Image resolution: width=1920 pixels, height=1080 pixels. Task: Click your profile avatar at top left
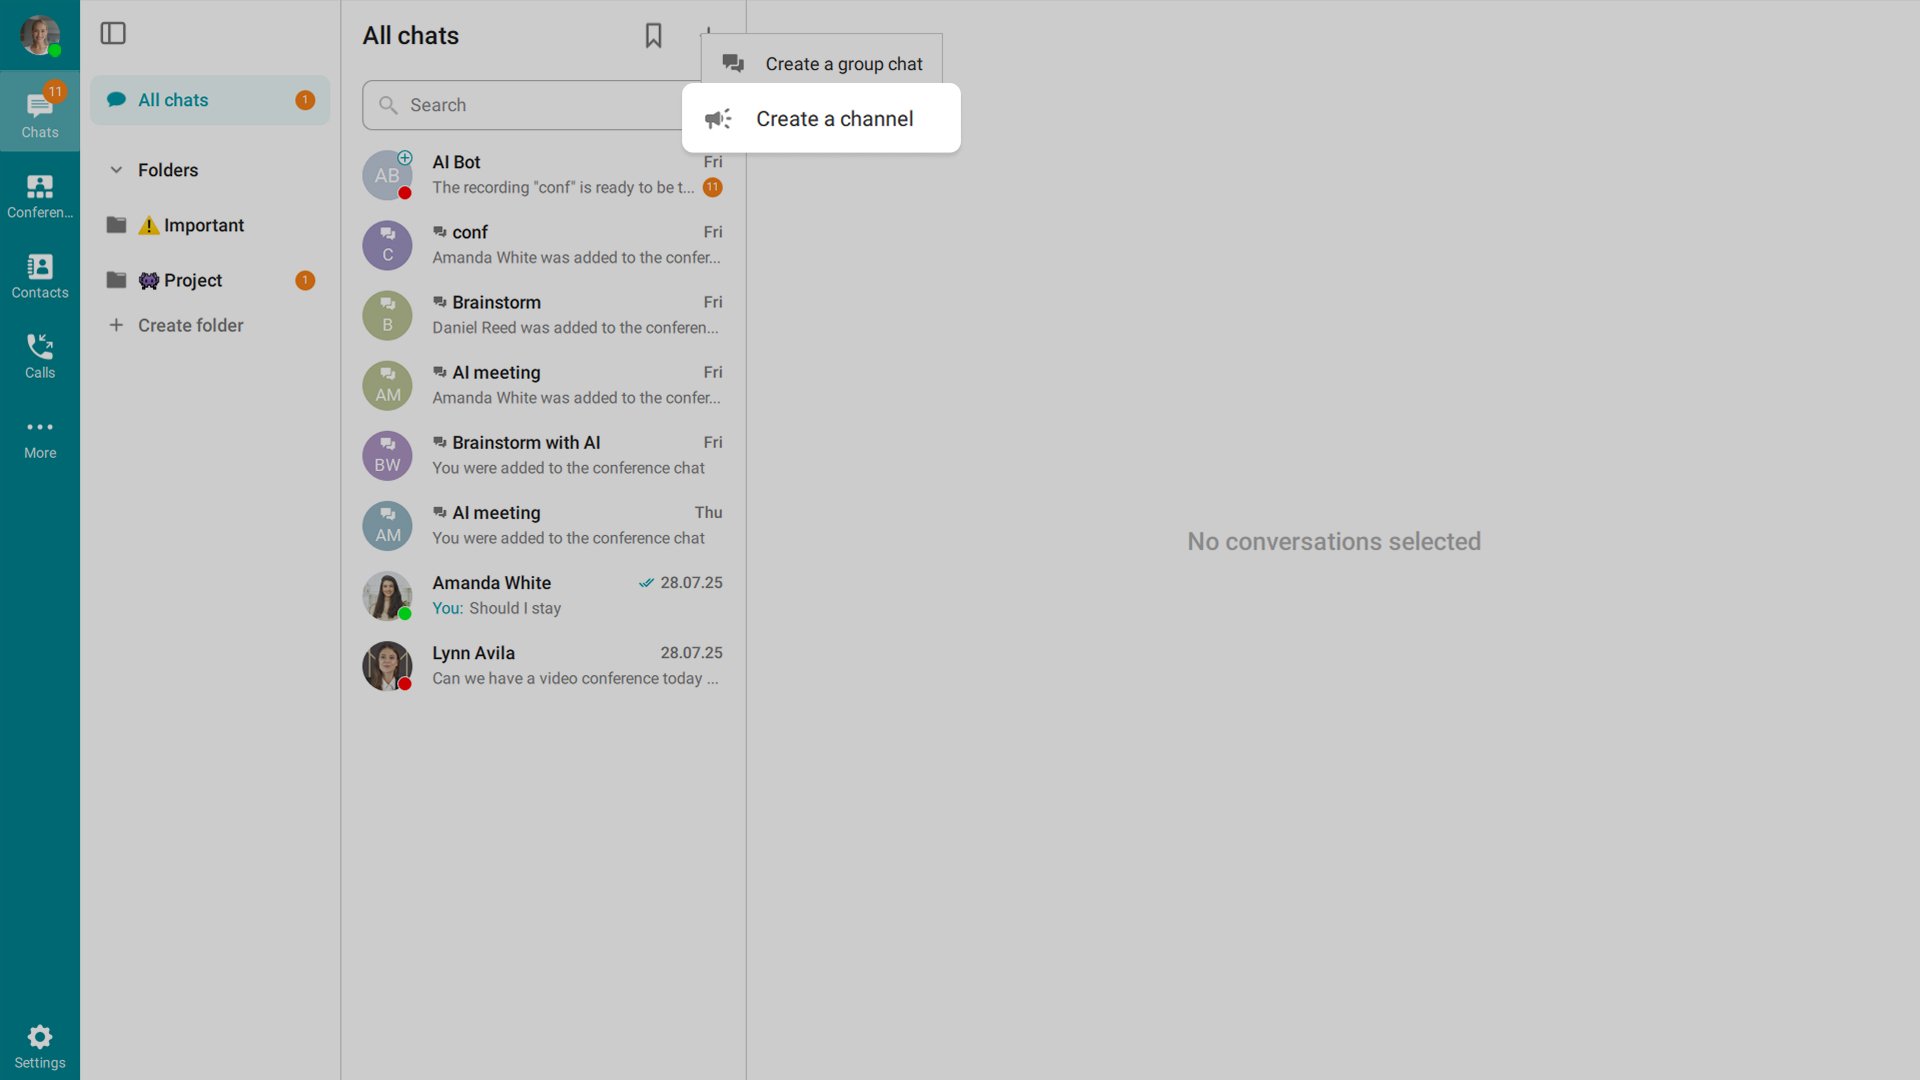pyautogui.click(x=40, y=35)
